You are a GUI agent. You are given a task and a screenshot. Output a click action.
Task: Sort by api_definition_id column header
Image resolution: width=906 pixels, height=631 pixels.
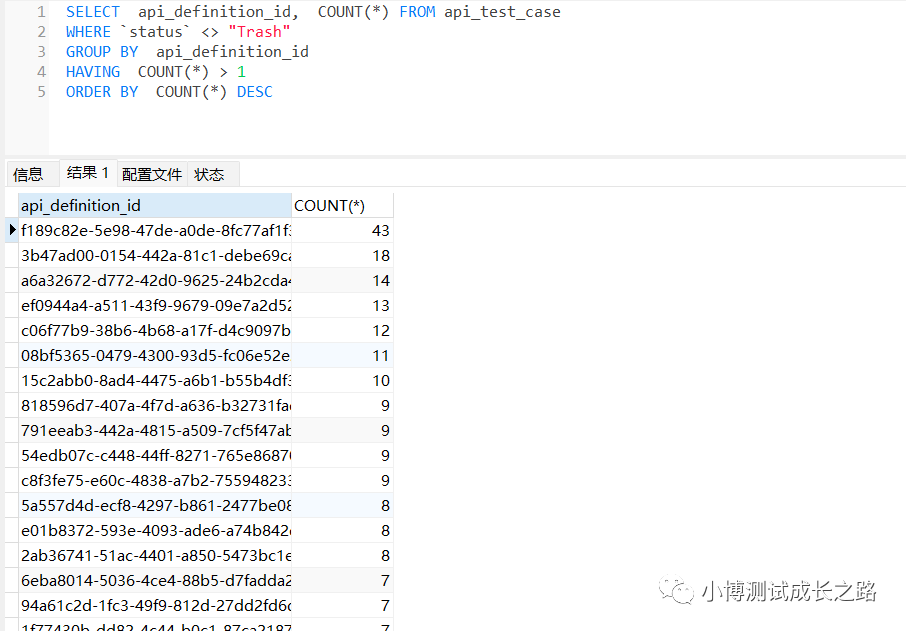tap(155, 206)
